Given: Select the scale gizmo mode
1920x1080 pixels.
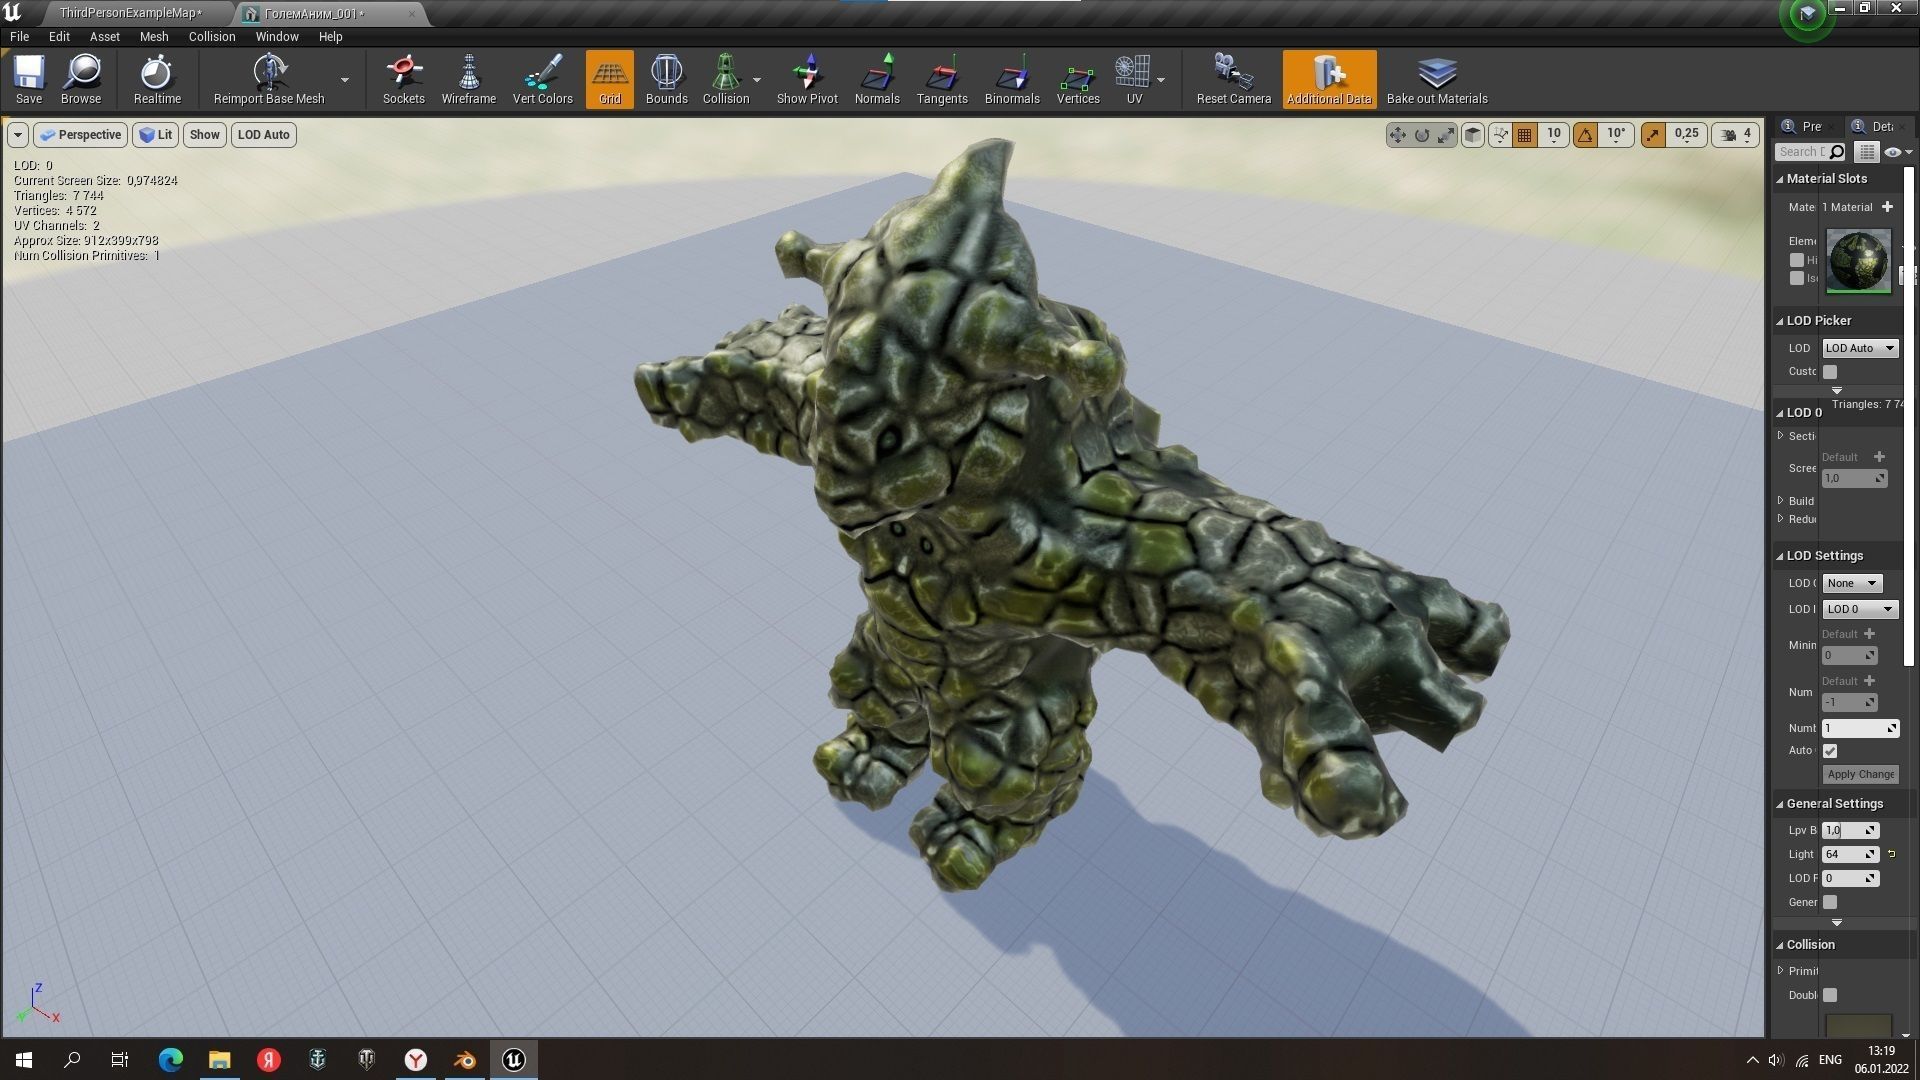Looking at the screenshot, I should pos(1446,135).
